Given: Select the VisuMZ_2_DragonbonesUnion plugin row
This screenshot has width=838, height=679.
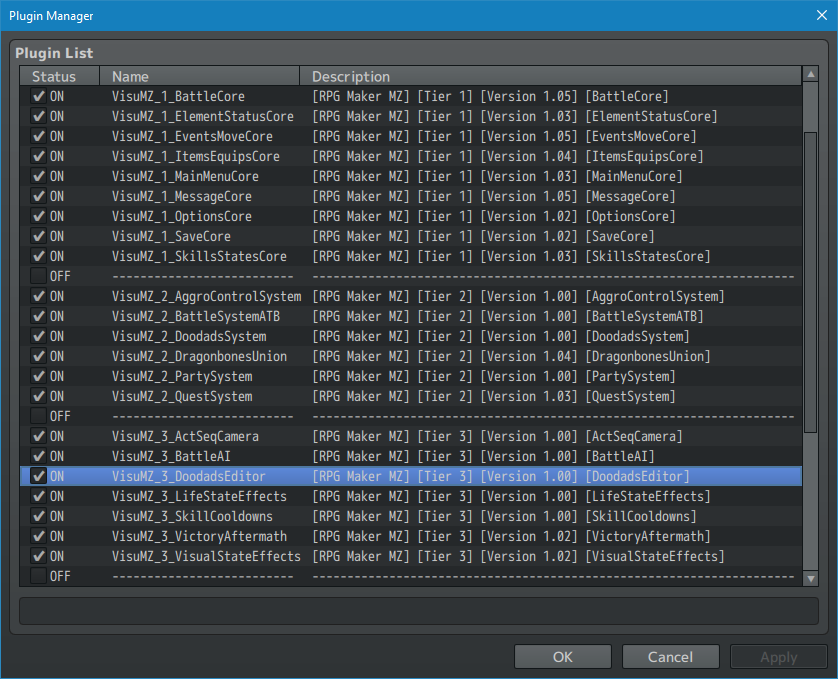Looking at the screenshot, I should (x=199, y=356).
